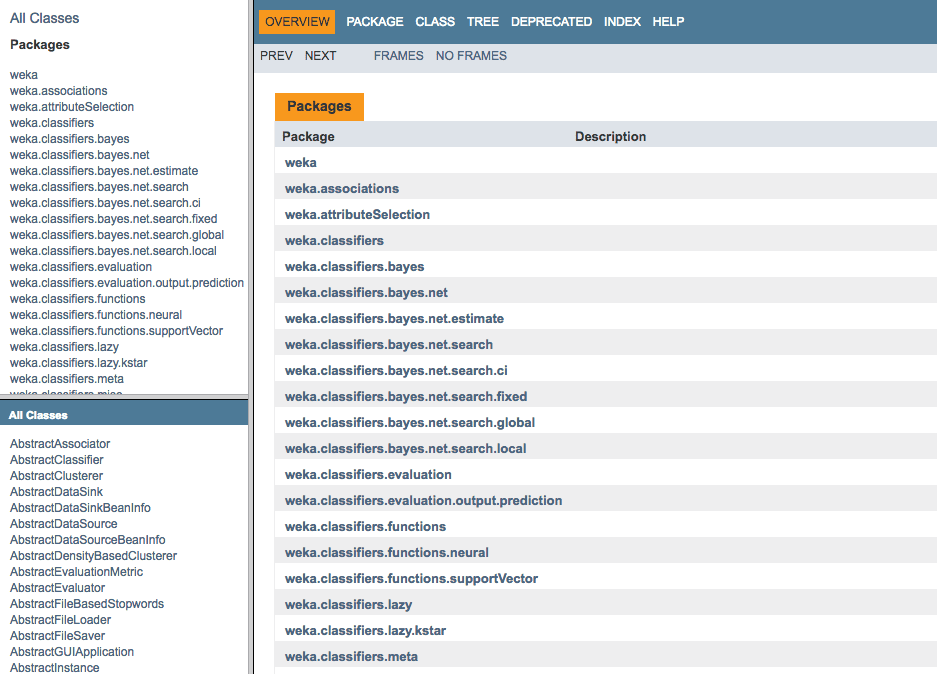The image size is (937, 674).
Task: Open weka.classifiers.bayes.net in Packages table
Action: coord(366,293)
